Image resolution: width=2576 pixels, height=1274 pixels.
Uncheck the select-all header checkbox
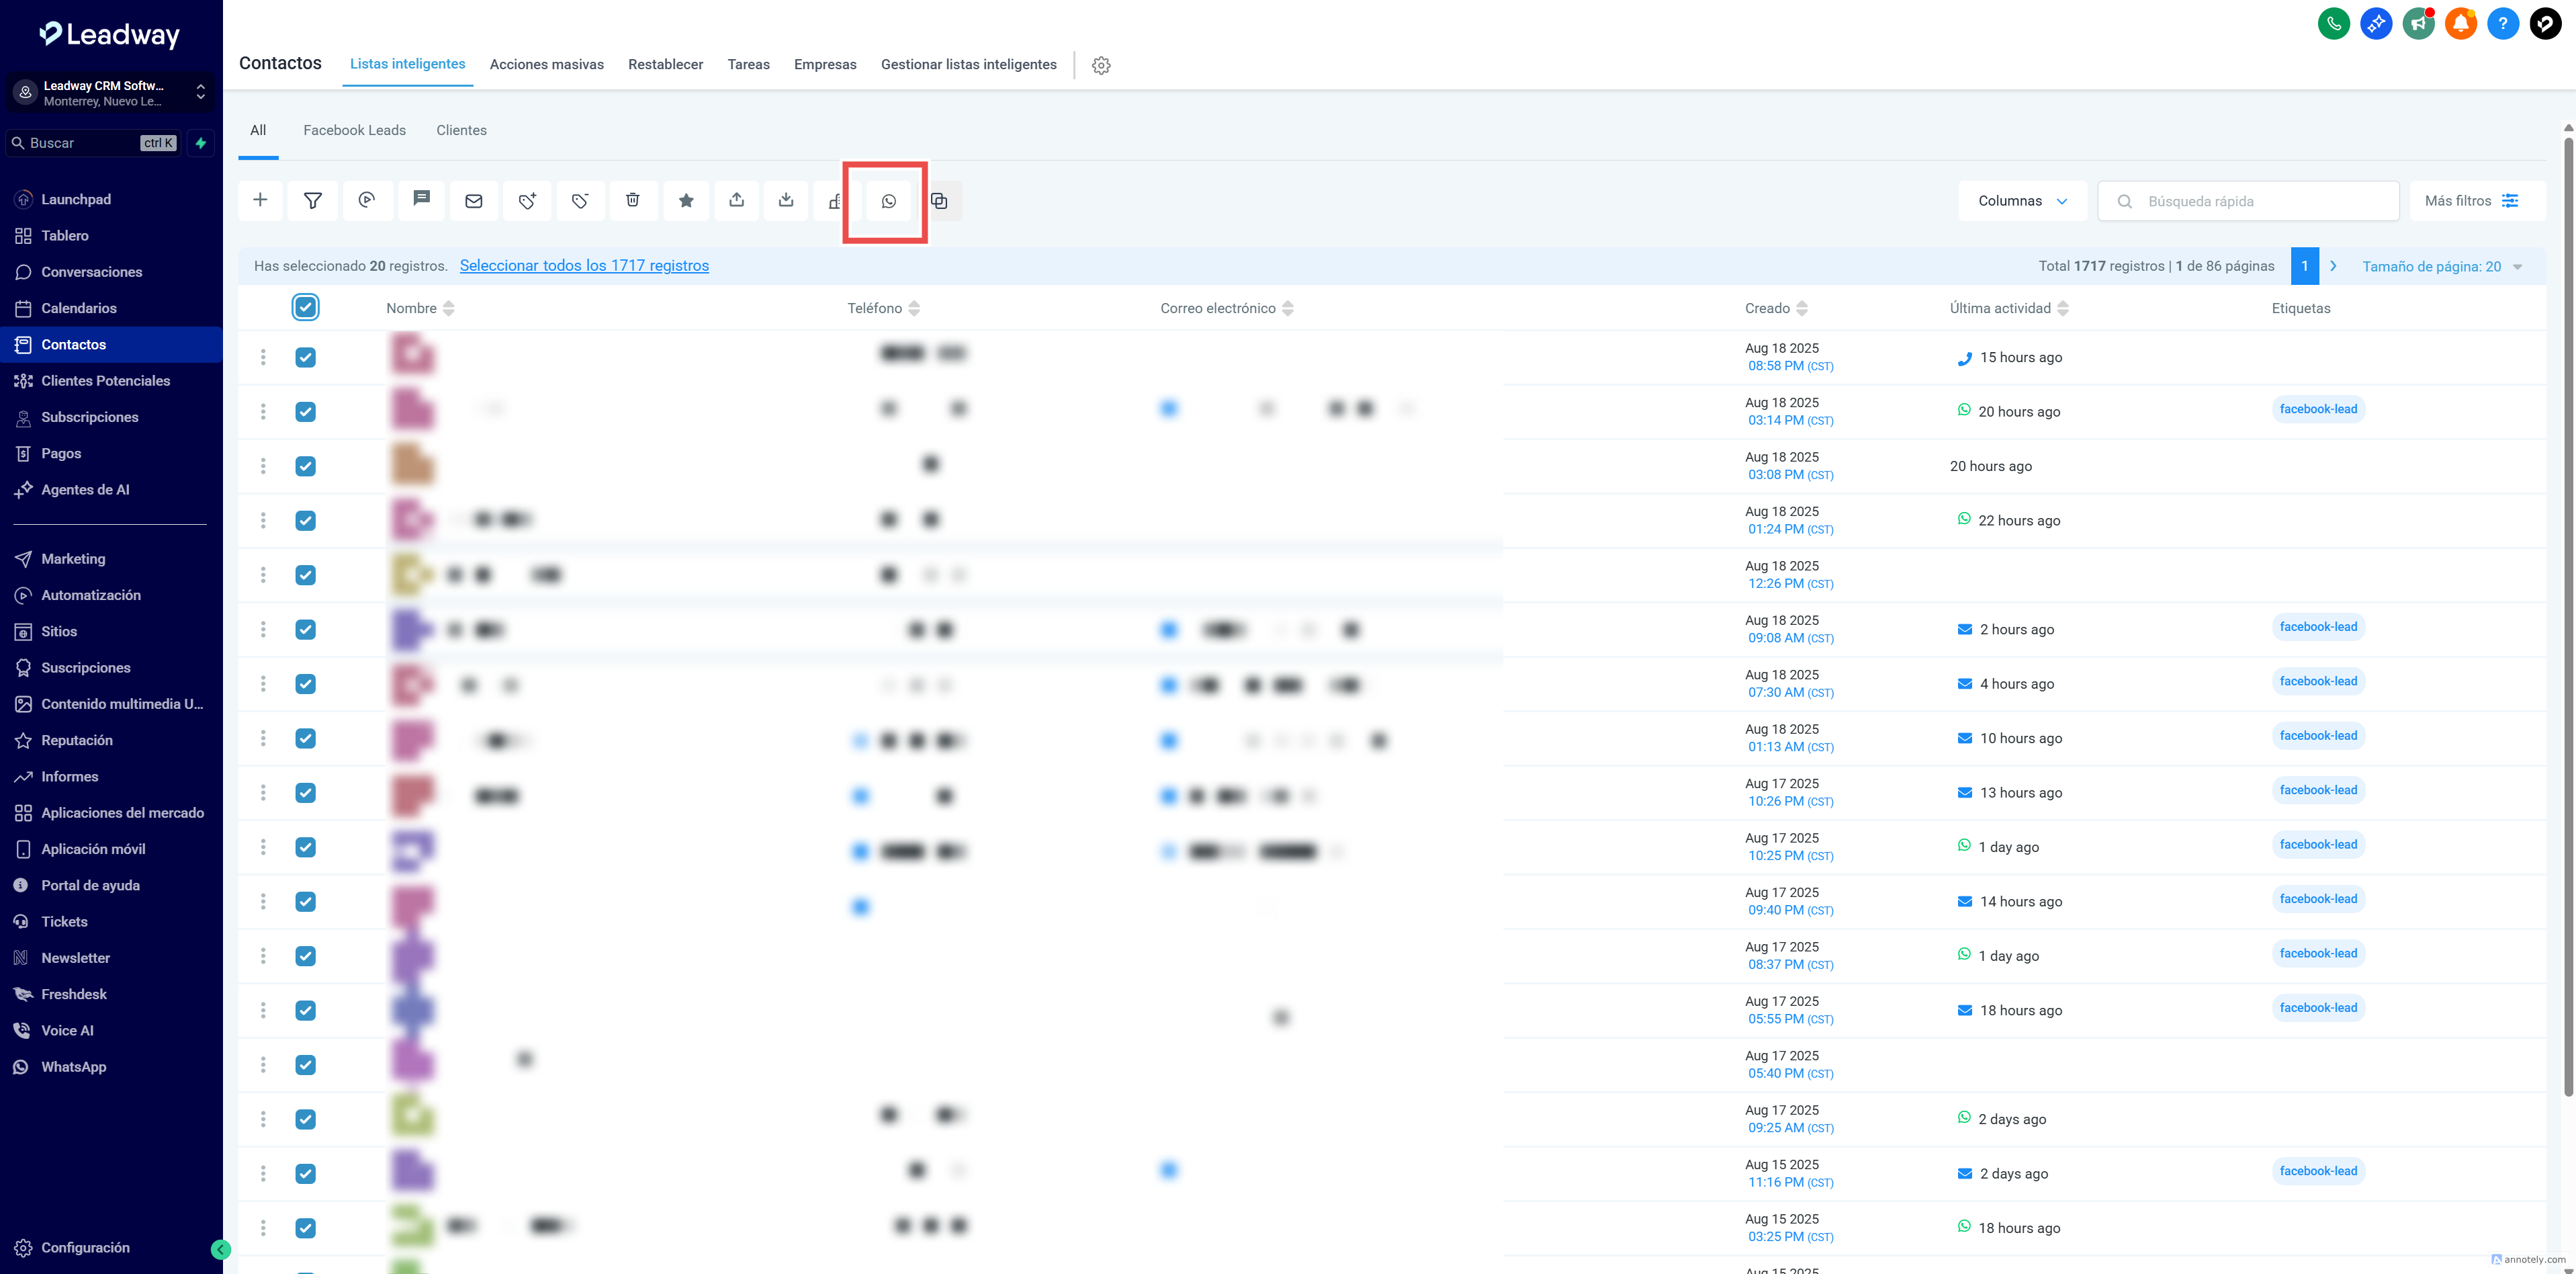[305, 308]
